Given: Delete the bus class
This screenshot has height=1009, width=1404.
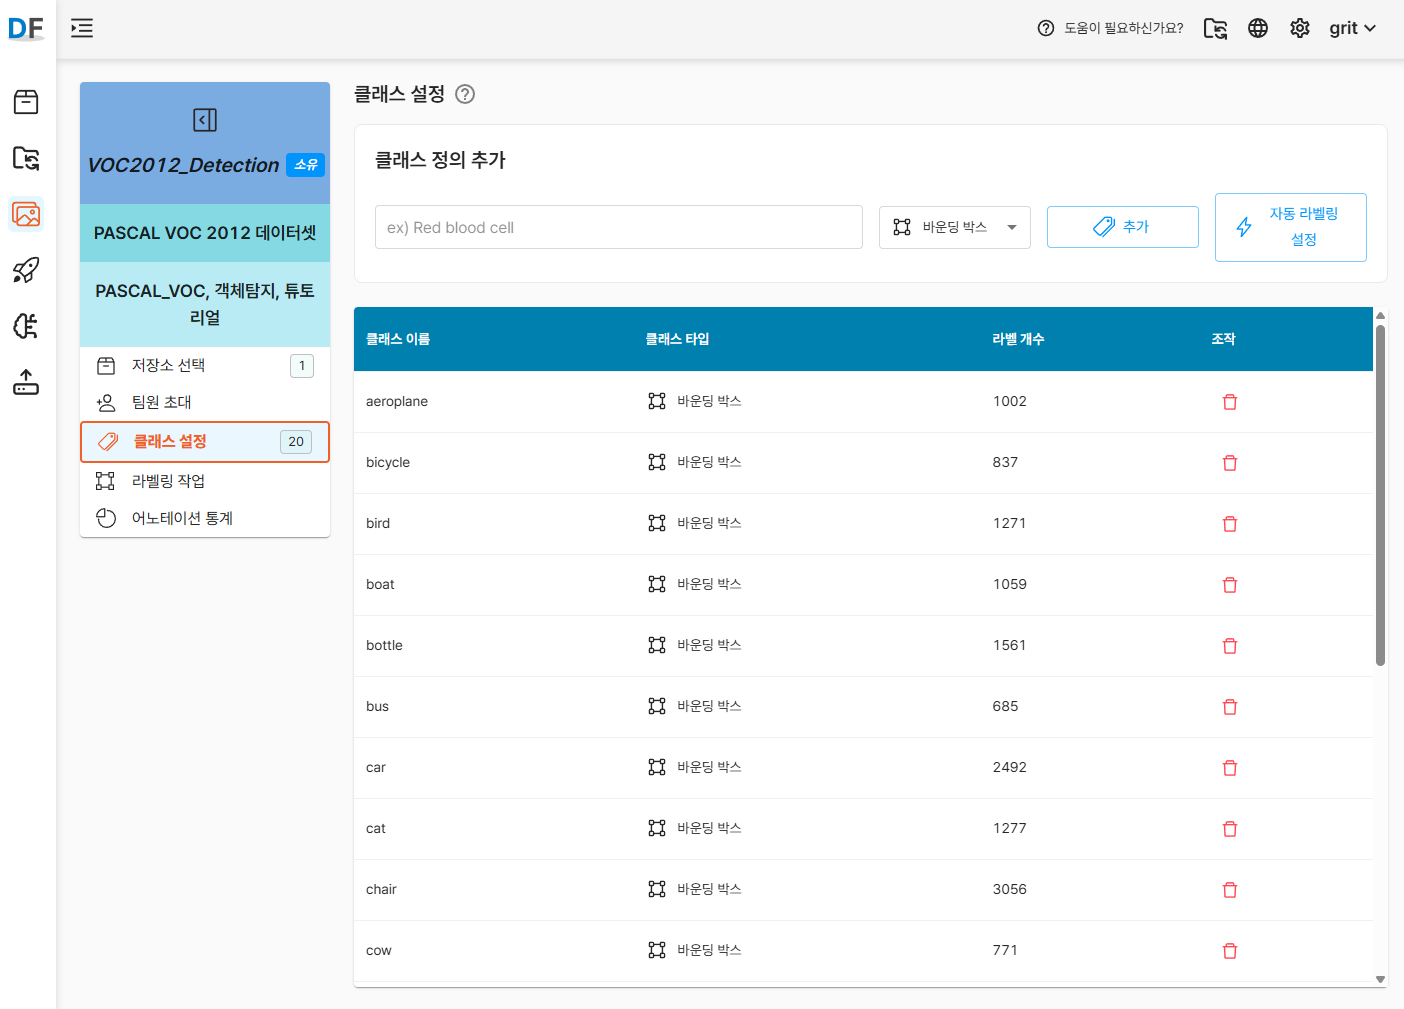Looking at the screenshot, I should tap(1230, 707).
